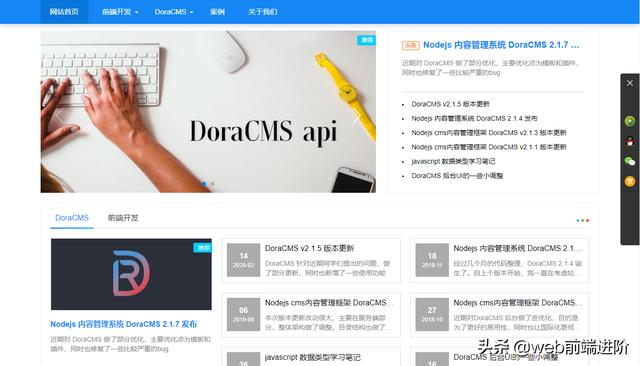Viewport: 640px width, 366px height.
Task: Click the 推荐 badge on the banner
Action: coord(367,40)
